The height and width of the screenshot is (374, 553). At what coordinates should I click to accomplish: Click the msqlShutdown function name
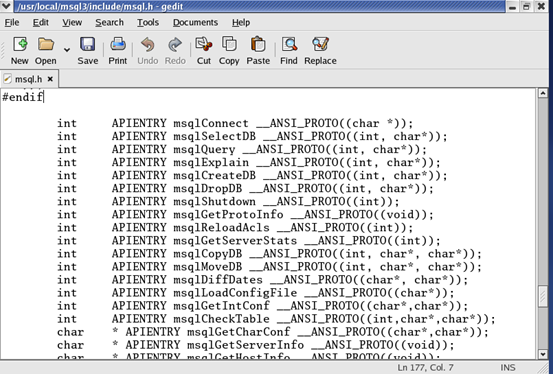pyautogui.click(x=214, y=202)
